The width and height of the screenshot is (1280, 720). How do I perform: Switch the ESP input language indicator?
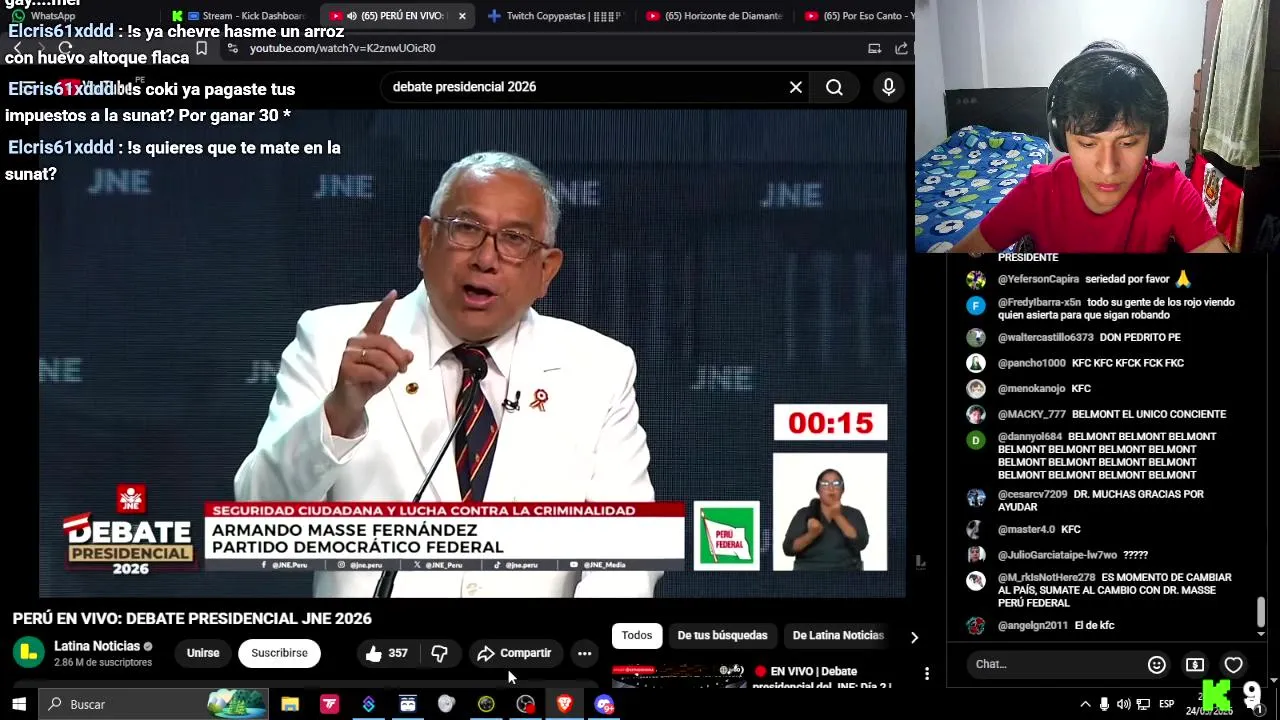pos(1166,704)
